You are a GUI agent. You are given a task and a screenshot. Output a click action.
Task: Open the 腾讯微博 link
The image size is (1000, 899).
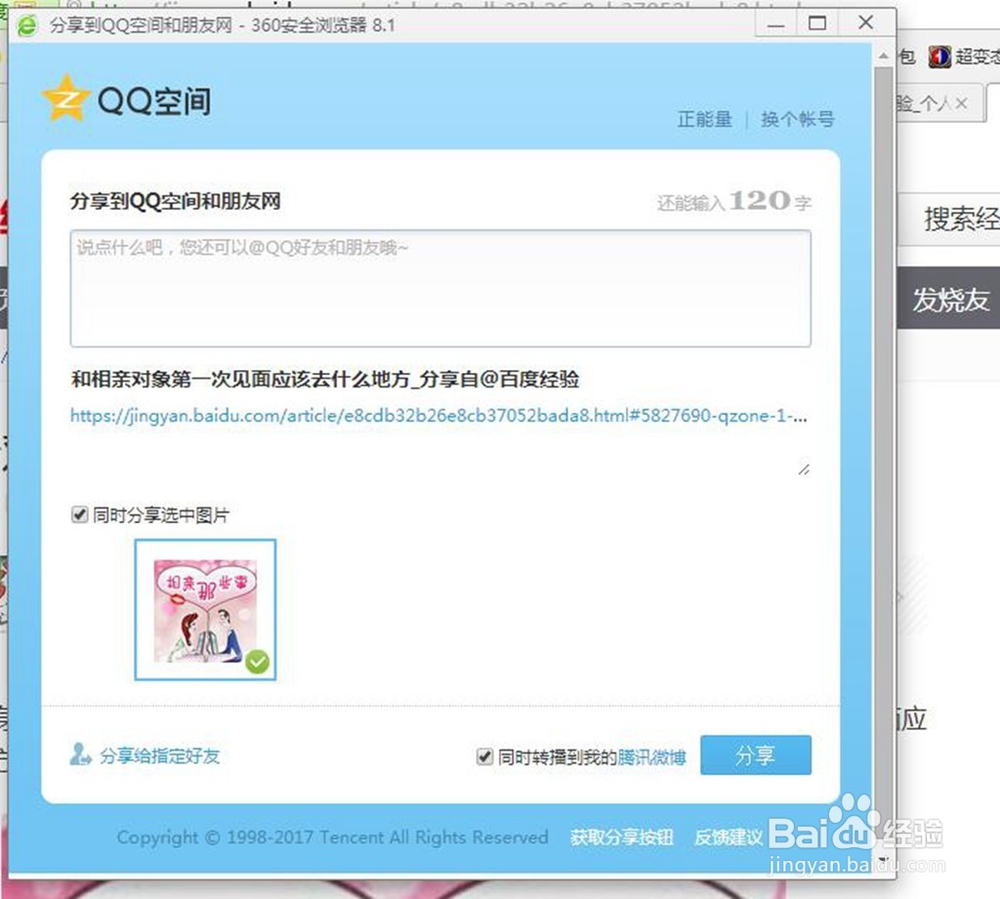pos(652,757)
